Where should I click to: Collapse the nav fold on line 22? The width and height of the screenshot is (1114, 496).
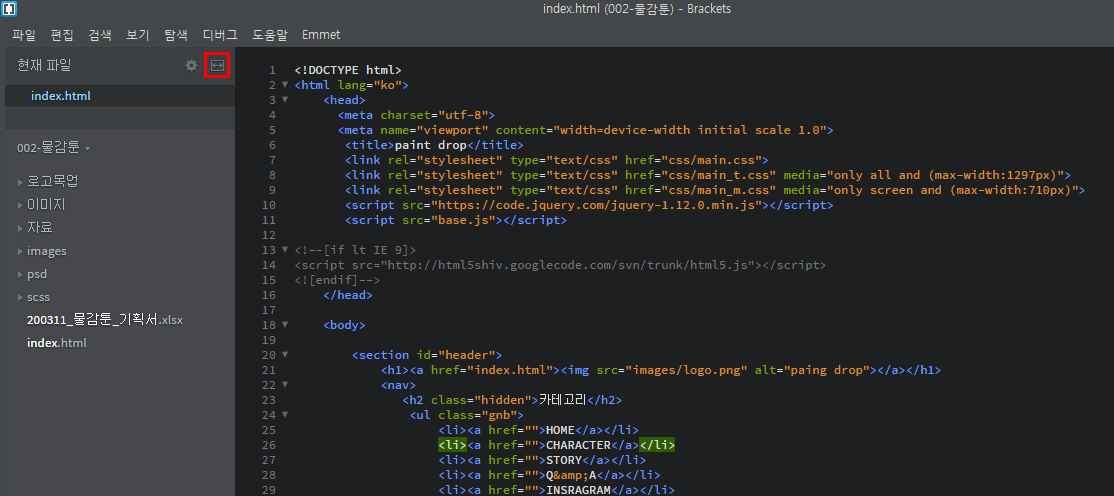(x=285, y=384)
